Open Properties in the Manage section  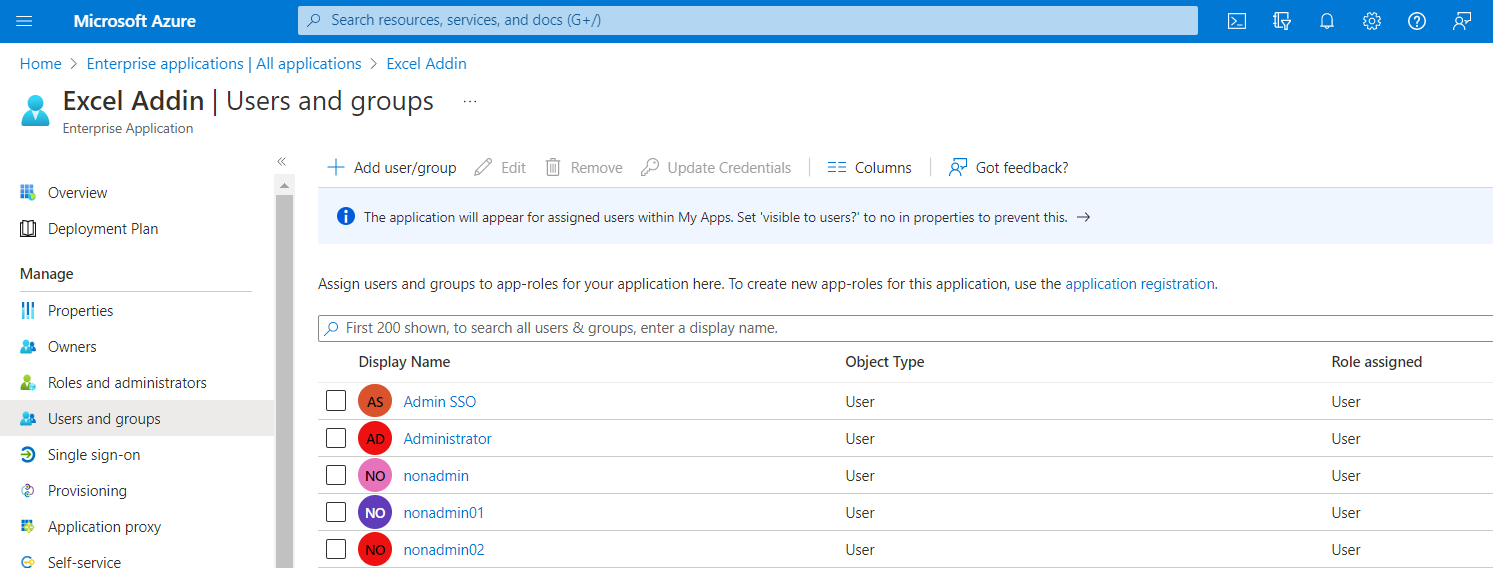coord(80,311)
